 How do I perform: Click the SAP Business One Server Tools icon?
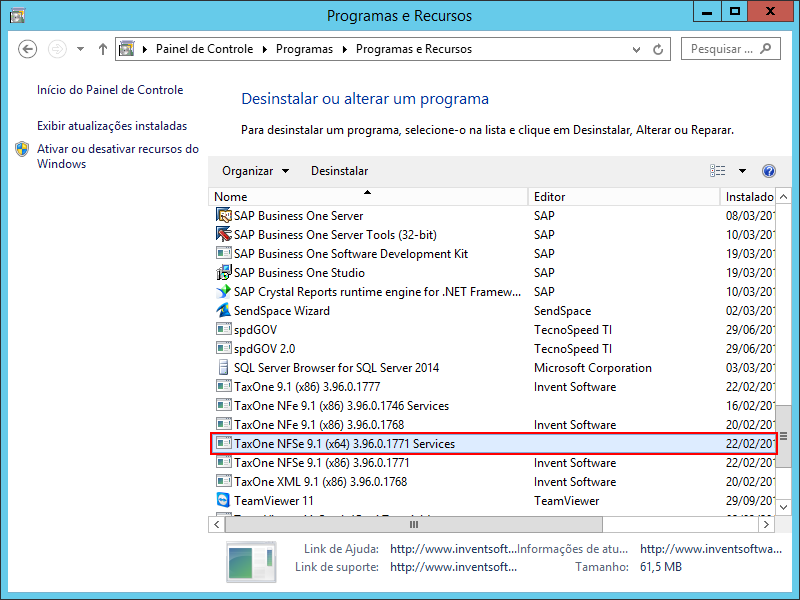[x=223, y=234]
